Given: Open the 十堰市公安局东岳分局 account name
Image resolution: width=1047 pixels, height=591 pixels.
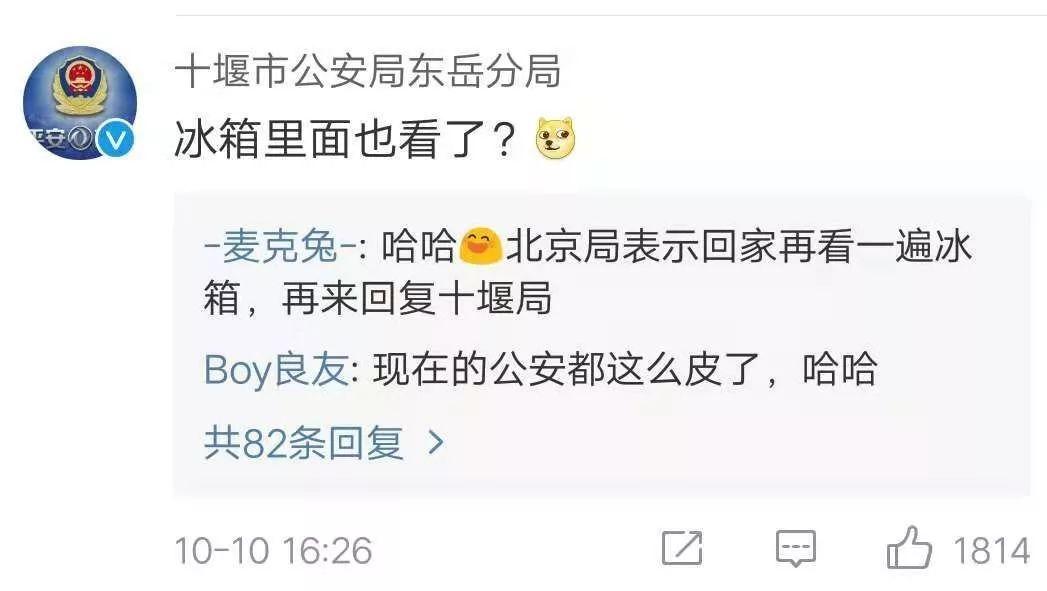Looking at the screenshot, I should click(x=367, y=71).
